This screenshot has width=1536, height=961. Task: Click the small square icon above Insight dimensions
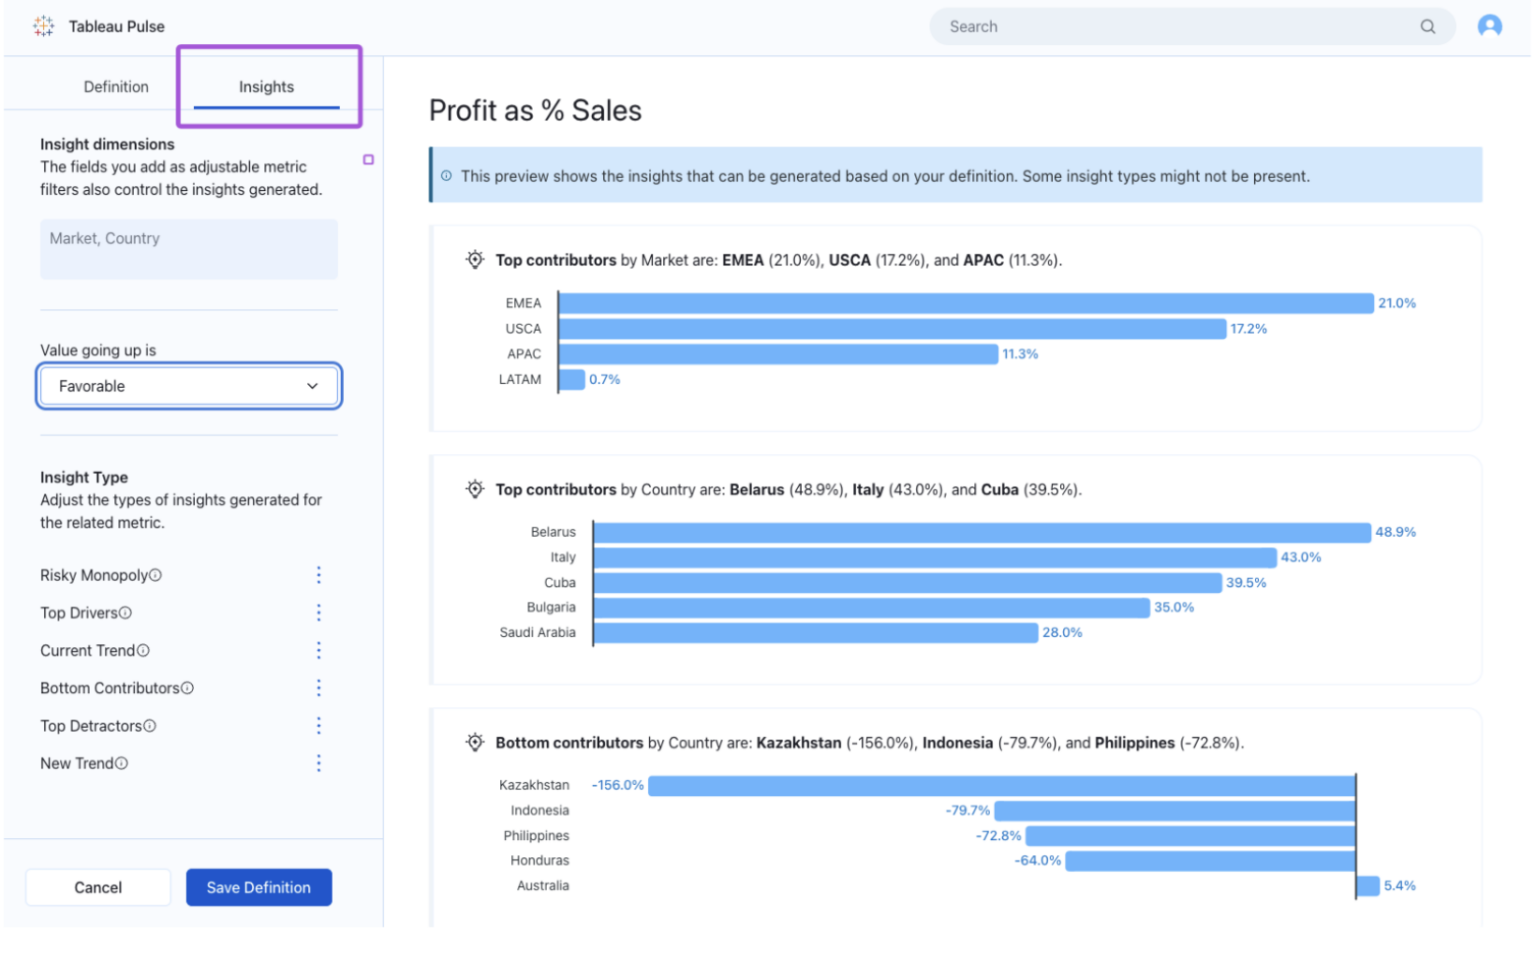pyautogui.click(x=368, y=159)
